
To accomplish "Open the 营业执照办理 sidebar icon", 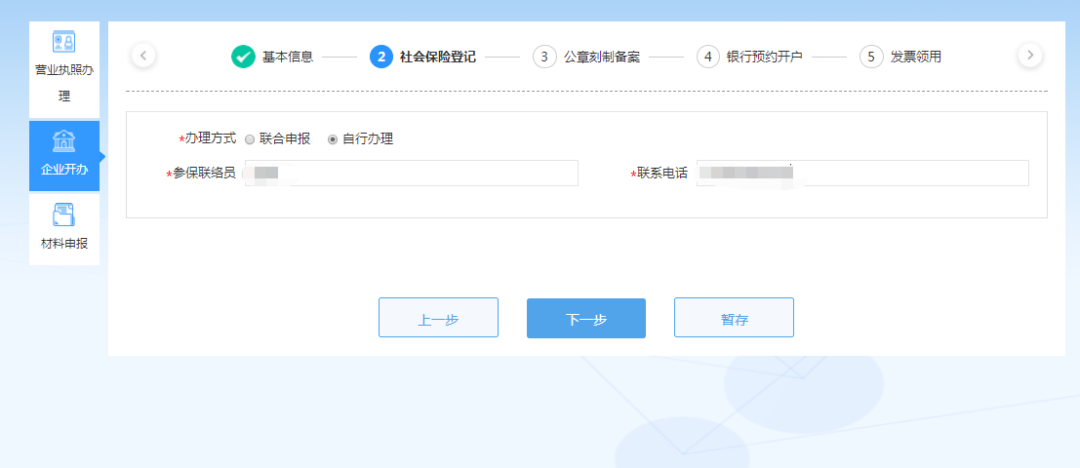I will coord(64,42).
